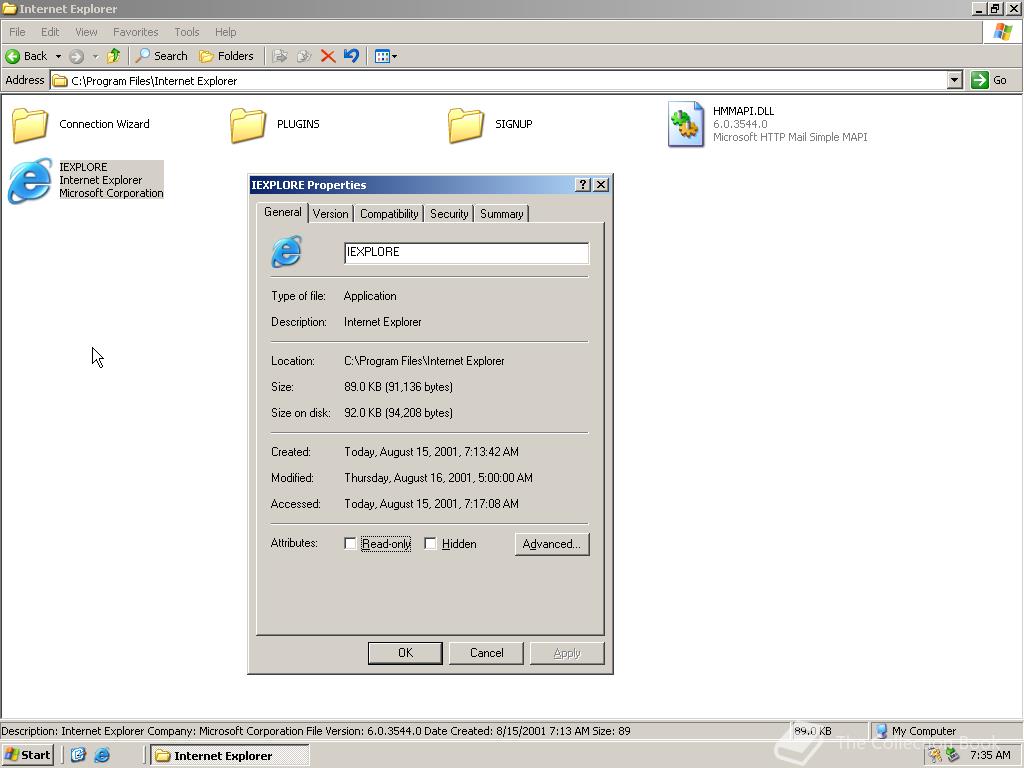Screen dimensions: 1024x768
Task: Open the View menu
Action: [86, 32]
